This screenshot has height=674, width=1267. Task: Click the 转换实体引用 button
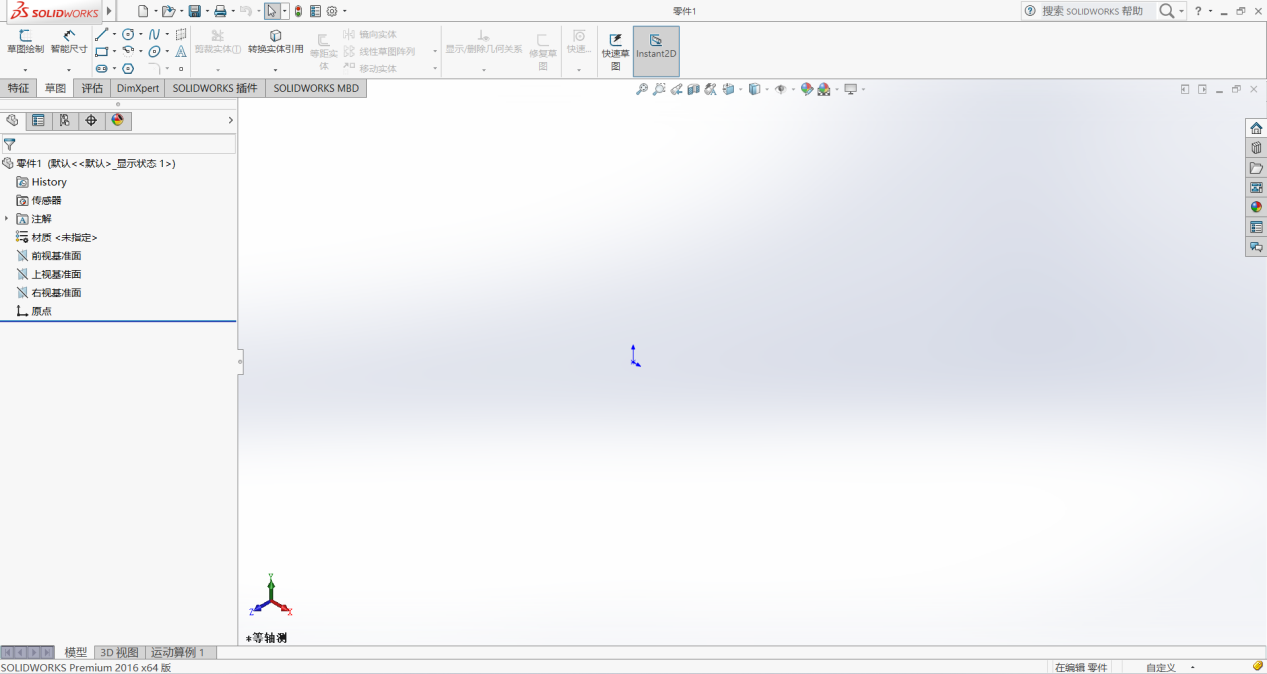tap(275, 41)
